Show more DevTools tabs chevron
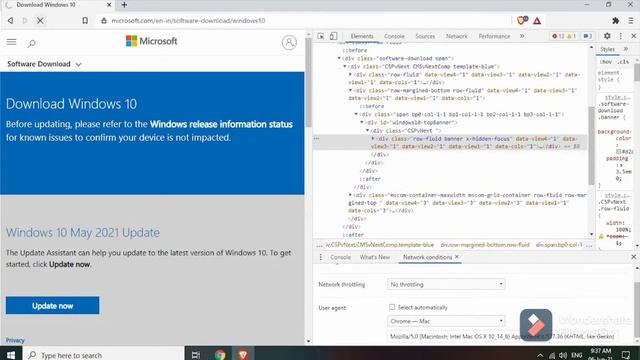 522,36
